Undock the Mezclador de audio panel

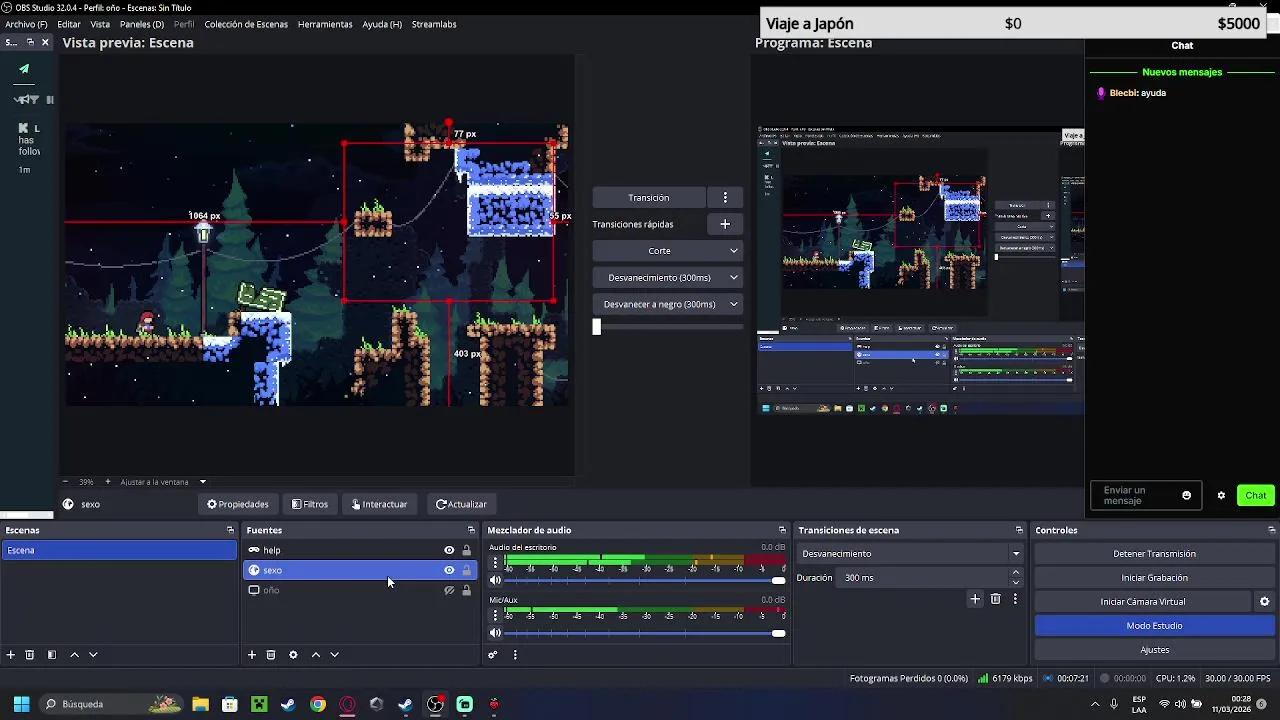(782, 530)
